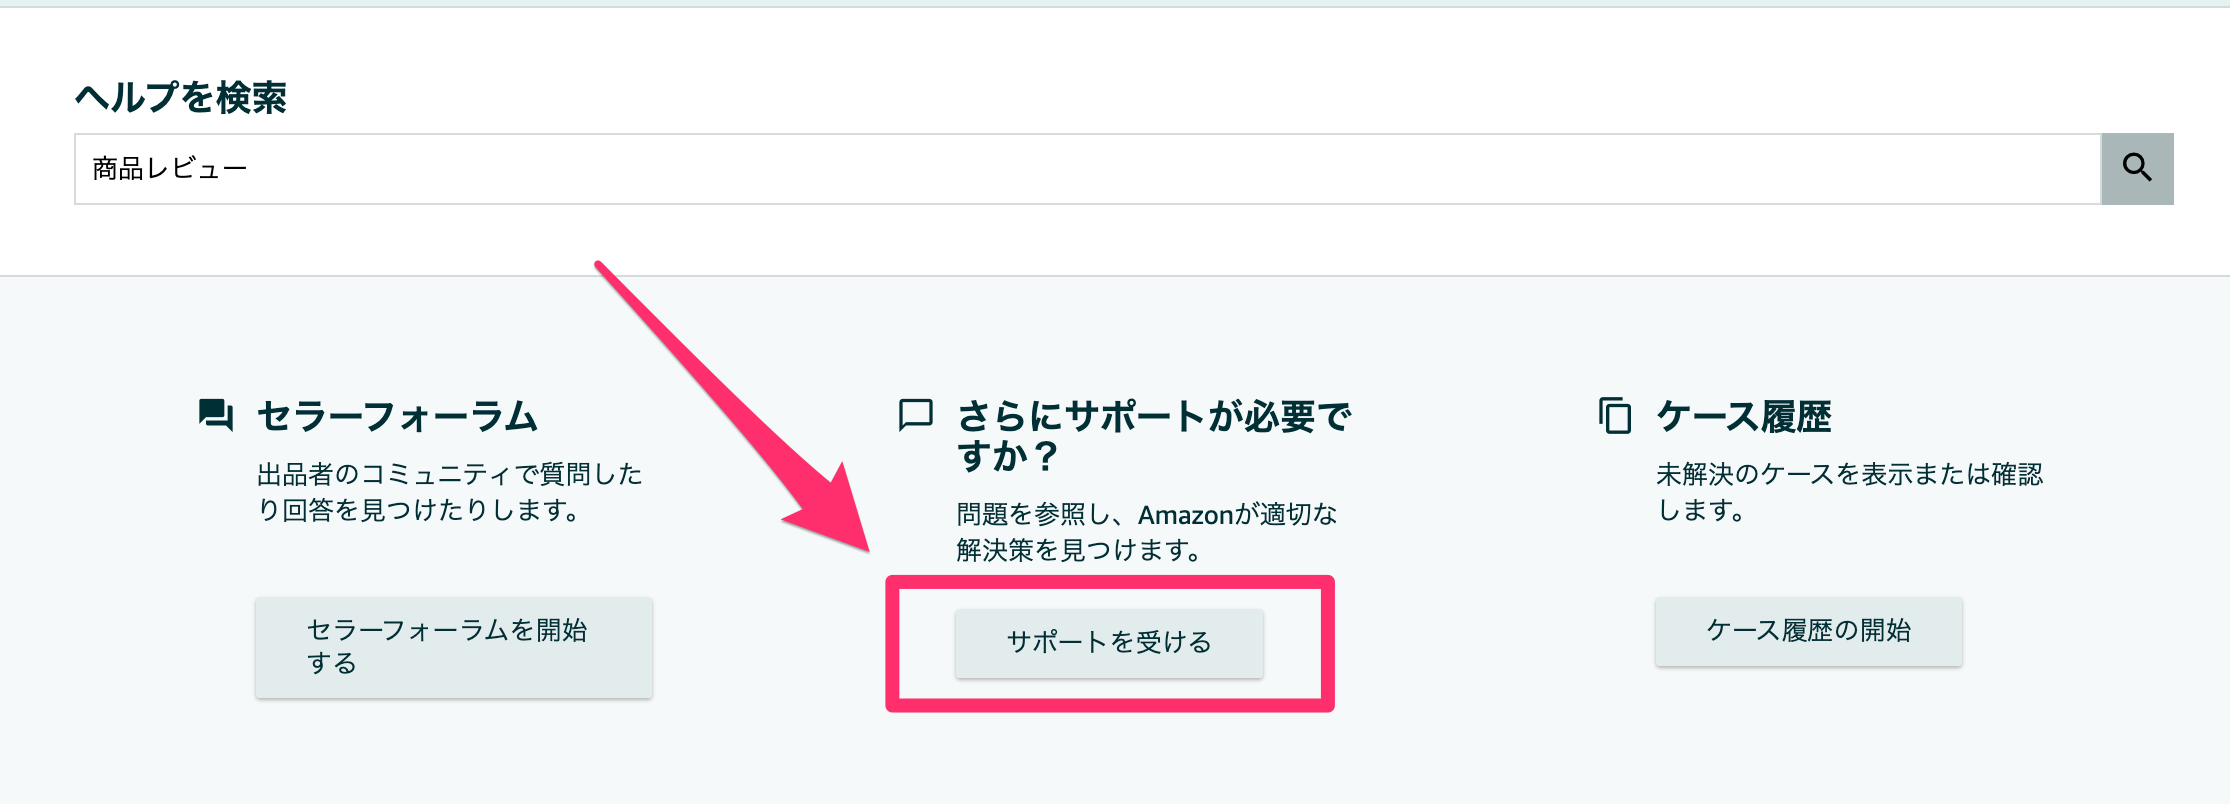Click the chat bubble icon beside さらにサポートが必要ですか
This screenshot has width=2230, height=804.
(x=915, y=414)
